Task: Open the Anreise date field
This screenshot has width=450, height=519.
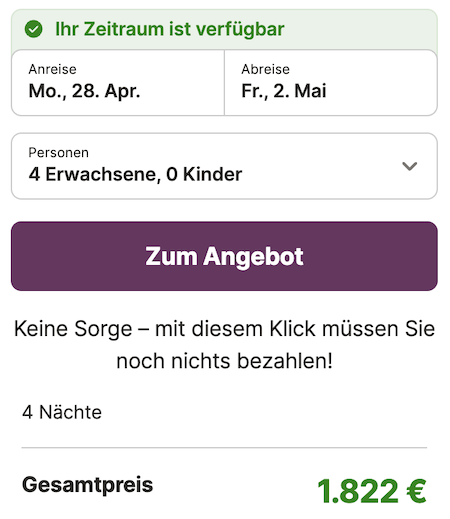Action: tap(118, 83)
